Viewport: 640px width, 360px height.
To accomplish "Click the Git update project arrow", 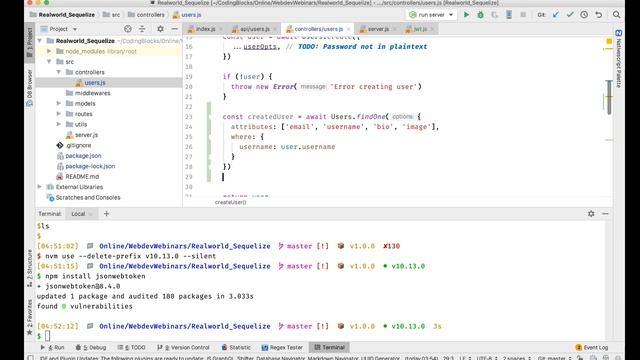I will (556, 15).
